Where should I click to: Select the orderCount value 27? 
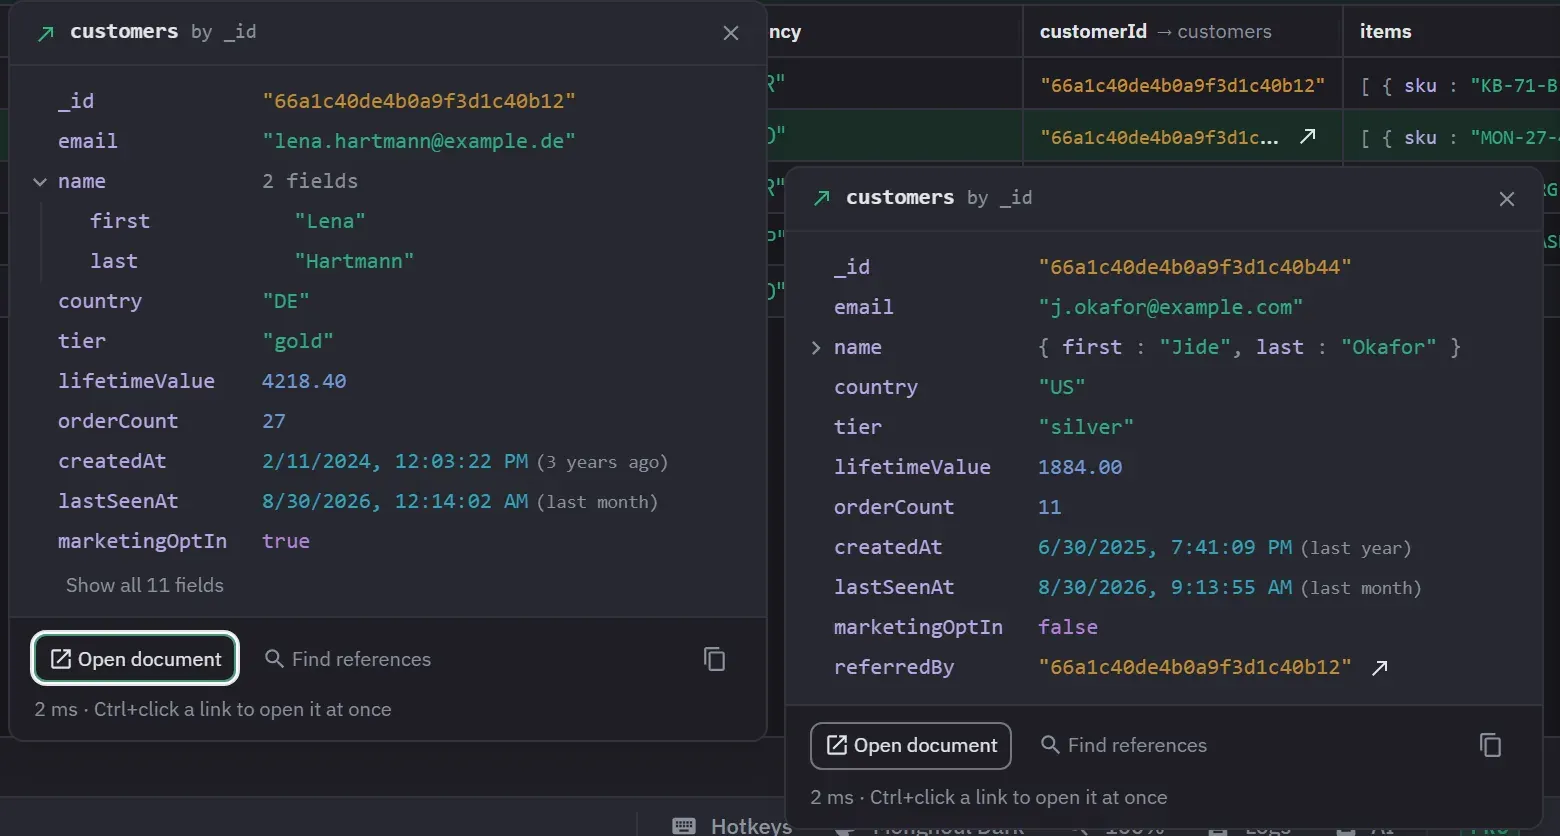(x=274, y=421)
